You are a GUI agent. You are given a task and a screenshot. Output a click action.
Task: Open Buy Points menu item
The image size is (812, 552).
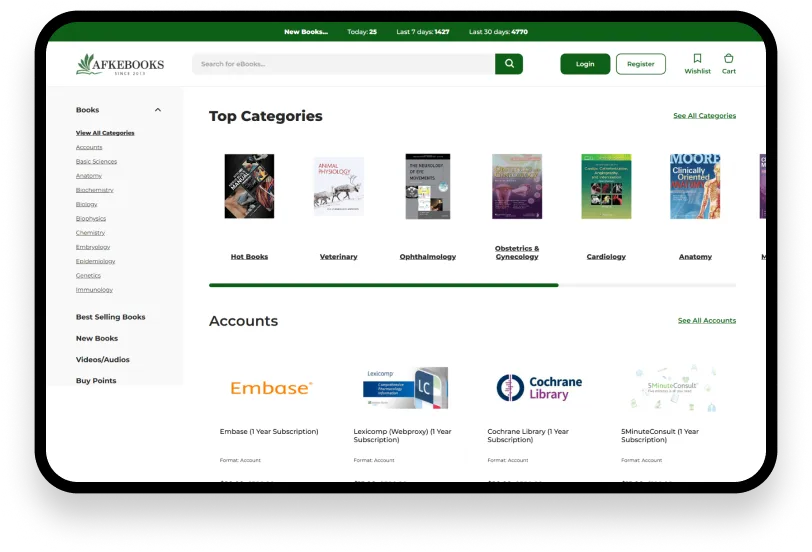[x=96, y=381]
